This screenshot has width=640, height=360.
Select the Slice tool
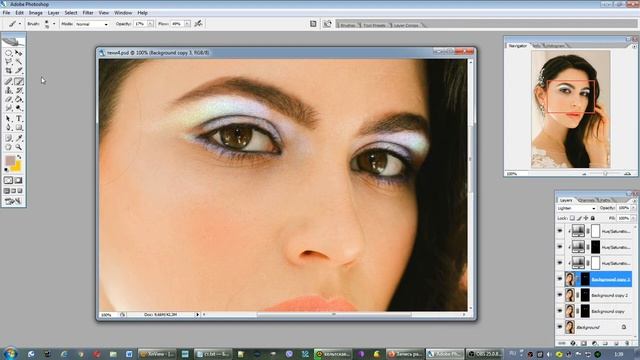pyautogui.click(x=19, y=71)
